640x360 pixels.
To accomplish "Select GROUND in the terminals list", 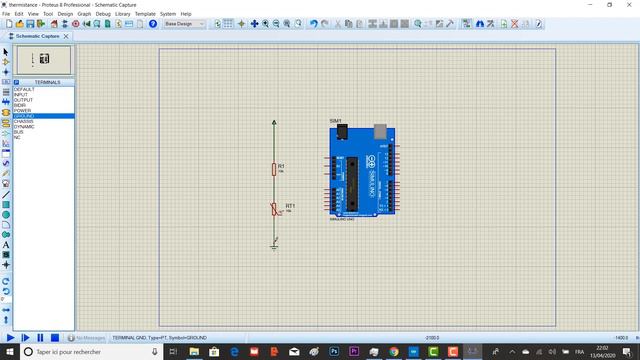I will (44, 116).
